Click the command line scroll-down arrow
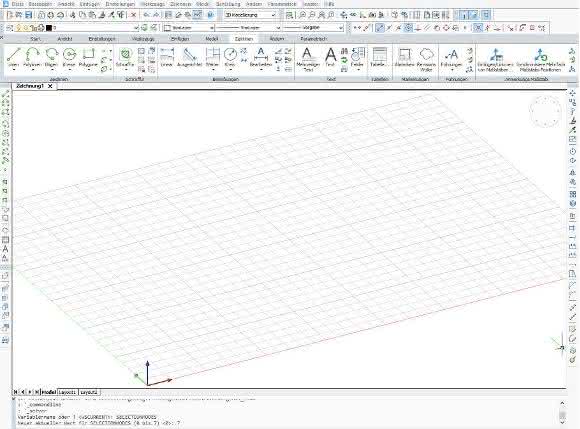 click(562, 422)
